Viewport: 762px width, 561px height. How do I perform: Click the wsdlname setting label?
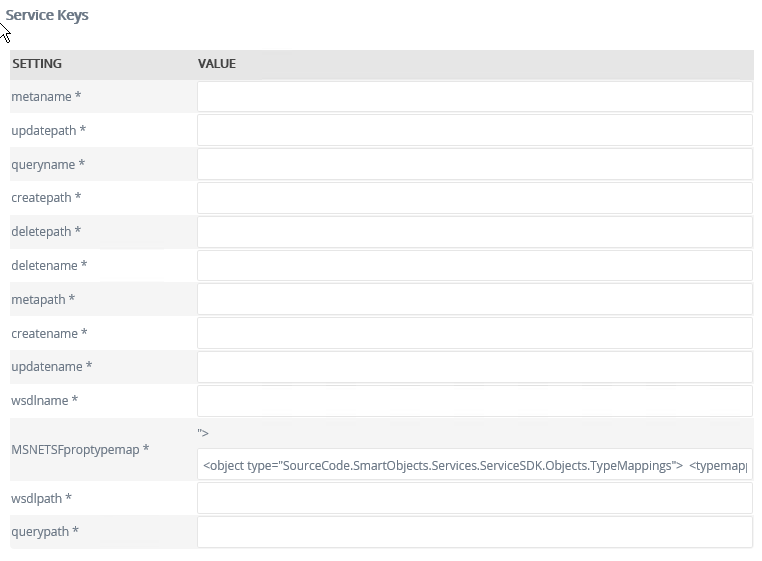coord(45,401)
